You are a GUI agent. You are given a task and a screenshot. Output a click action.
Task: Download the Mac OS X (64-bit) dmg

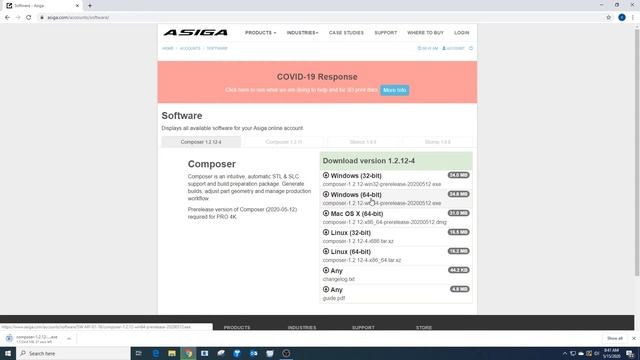[x=396, y=218]
